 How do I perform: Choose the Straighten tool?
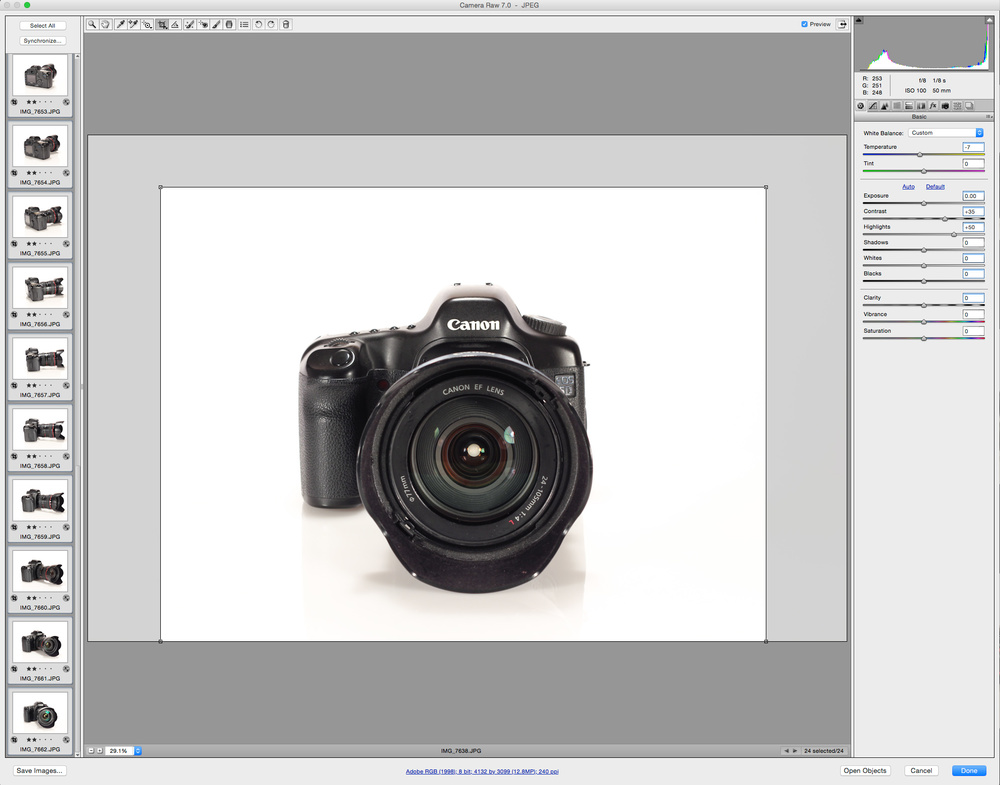(175, 24)
